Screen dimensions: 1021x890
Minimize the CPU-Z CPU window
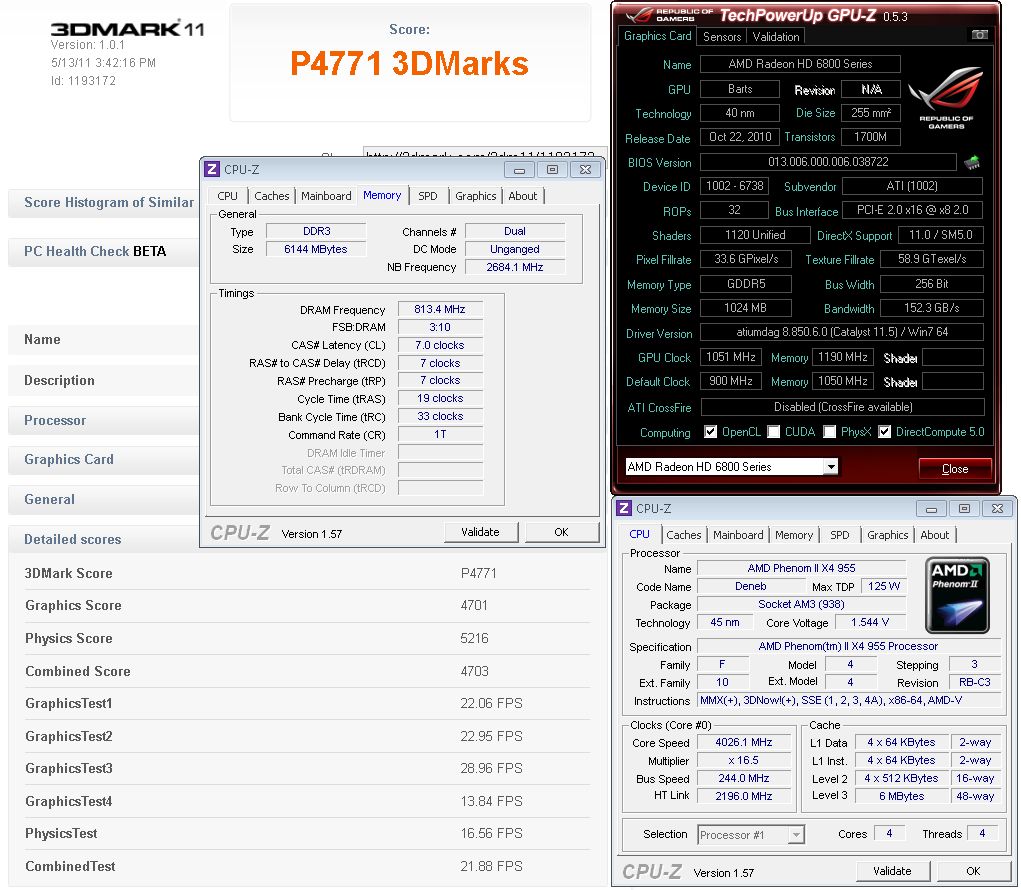931,509
